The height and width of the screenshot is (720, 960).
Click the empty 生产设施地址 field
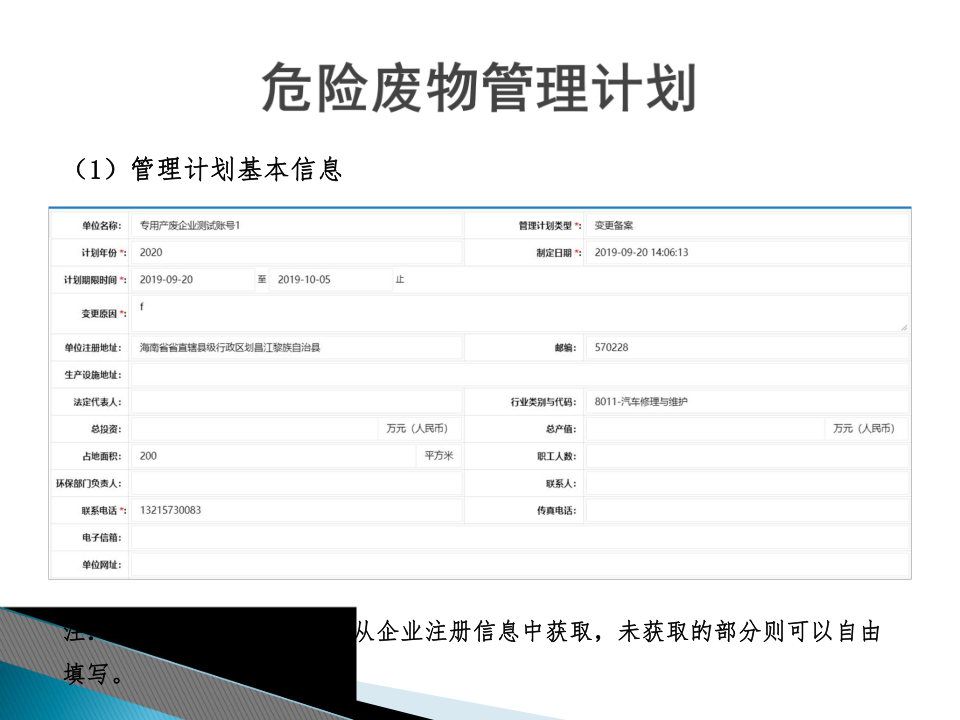point(519,375)
